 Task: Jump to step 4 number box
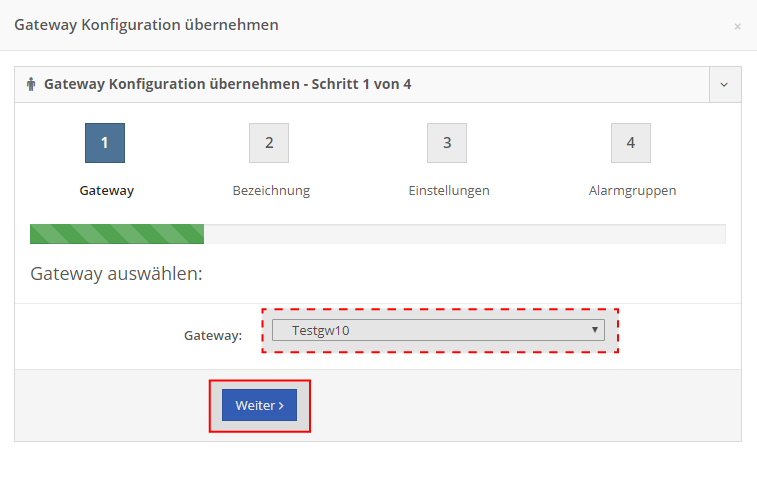point(631,143)
